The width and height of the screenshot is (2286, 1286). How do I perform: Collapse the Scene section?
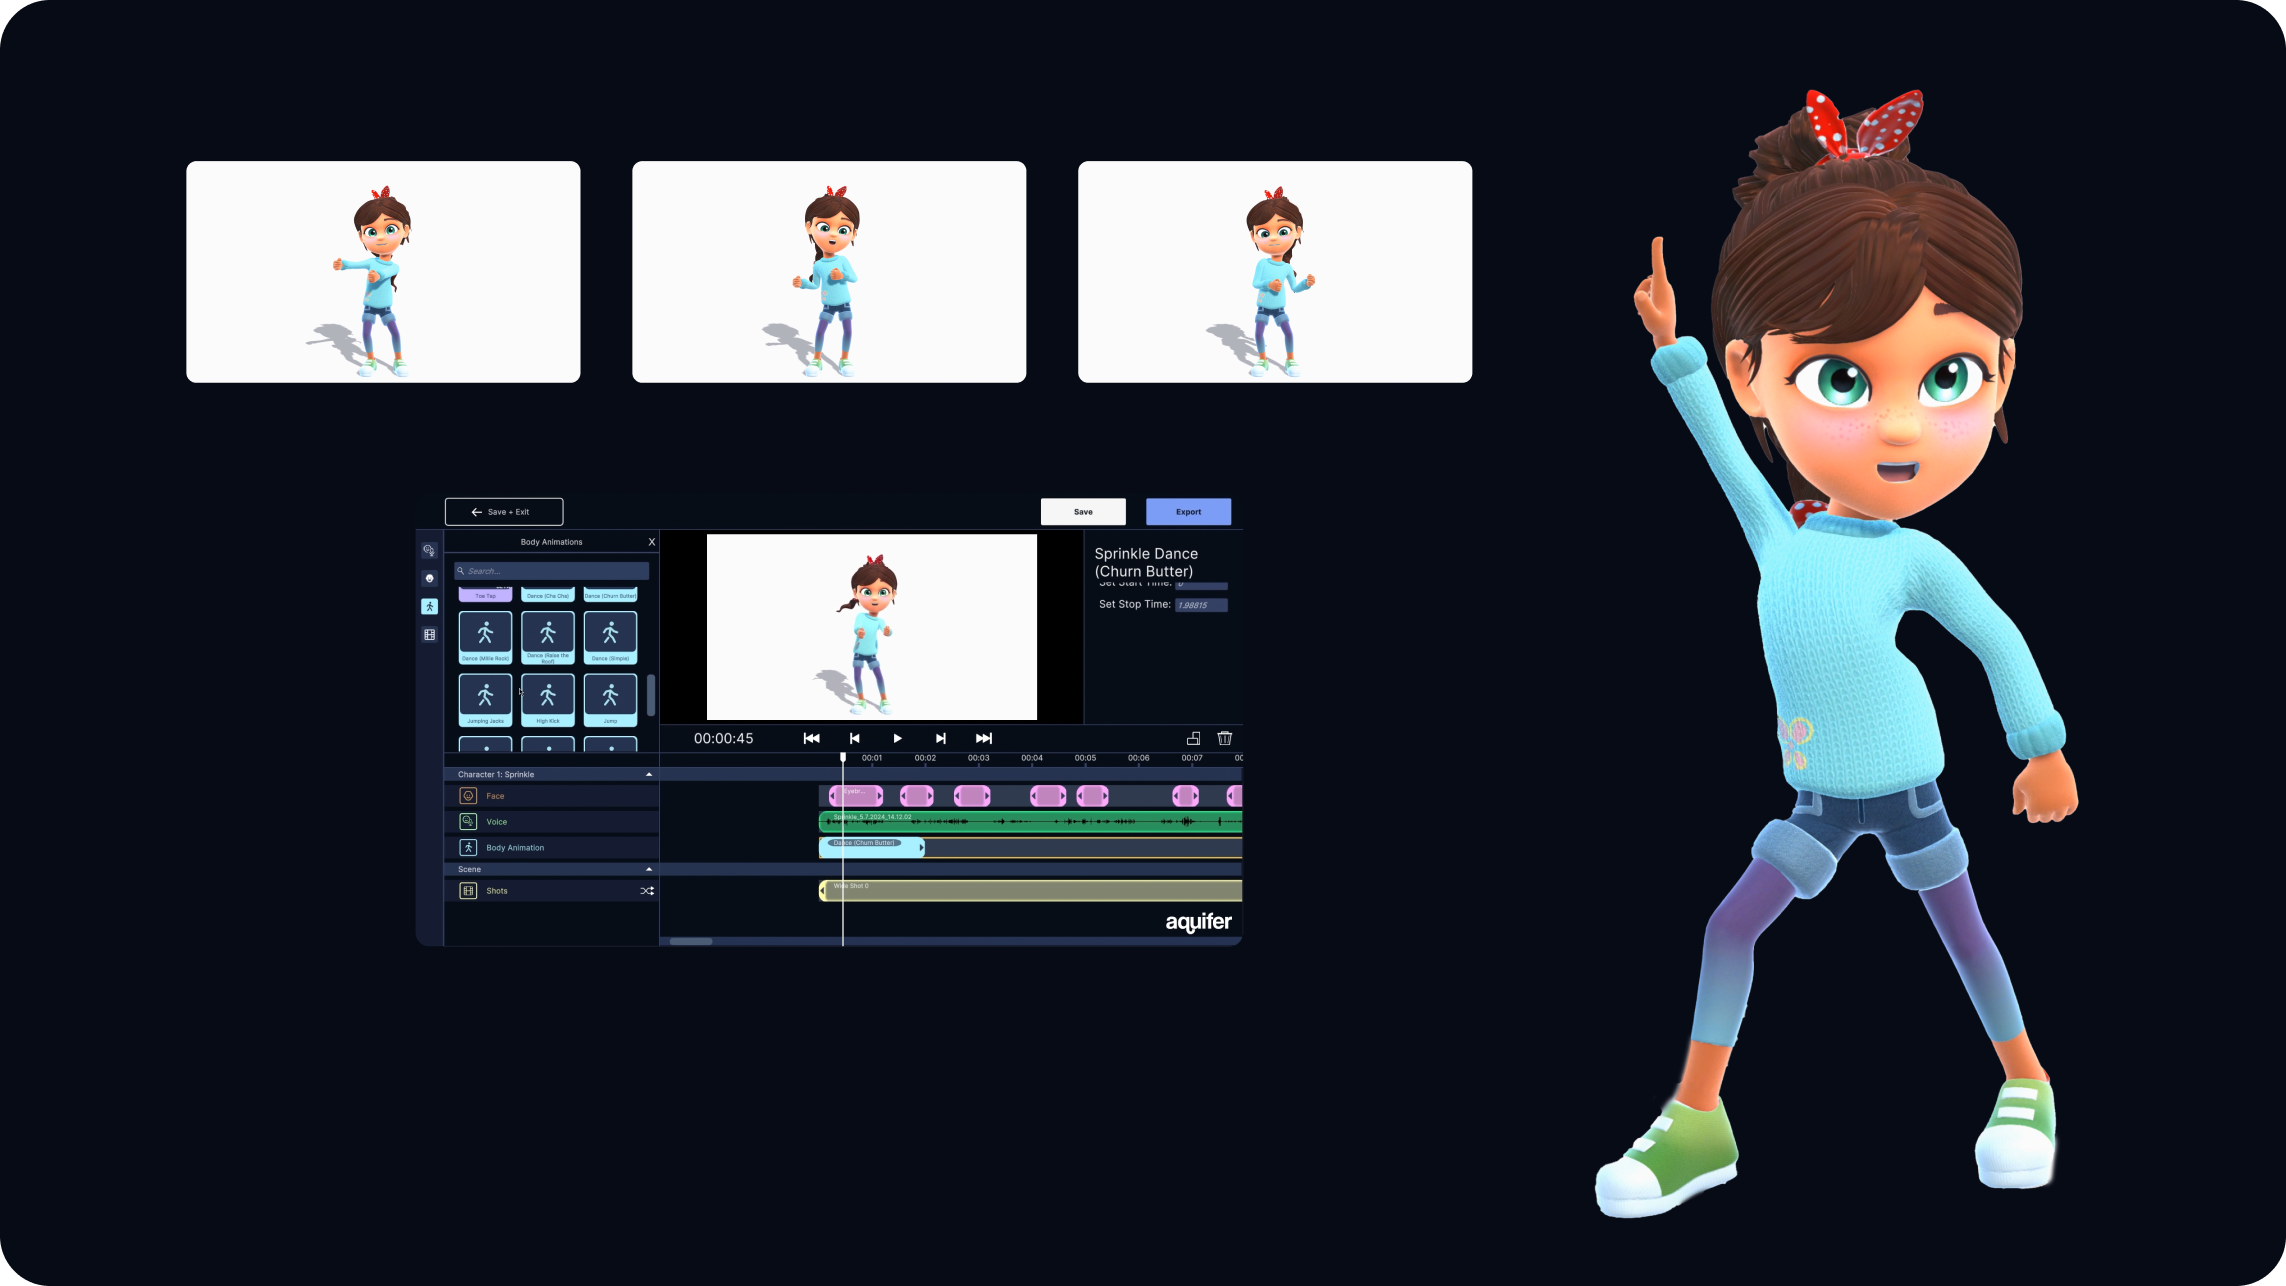(x=648, y=868)
